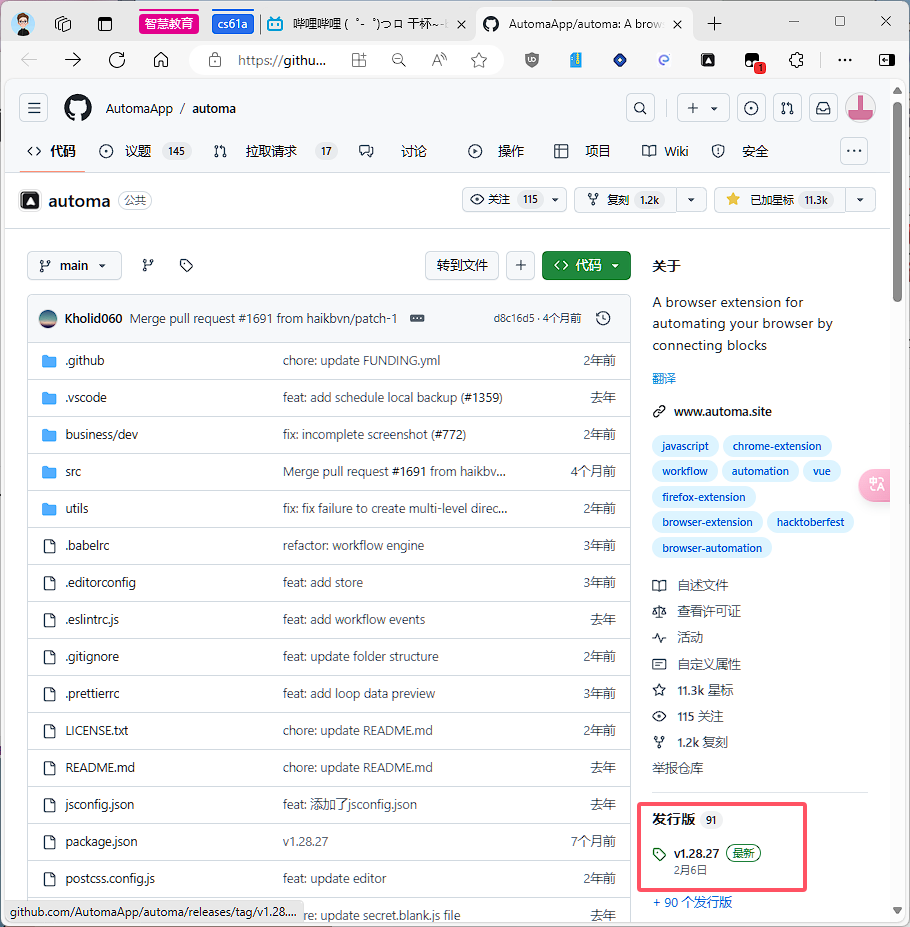Open the browser extensions puzzle icon
The image size is (910, 927).
[796, 60]
